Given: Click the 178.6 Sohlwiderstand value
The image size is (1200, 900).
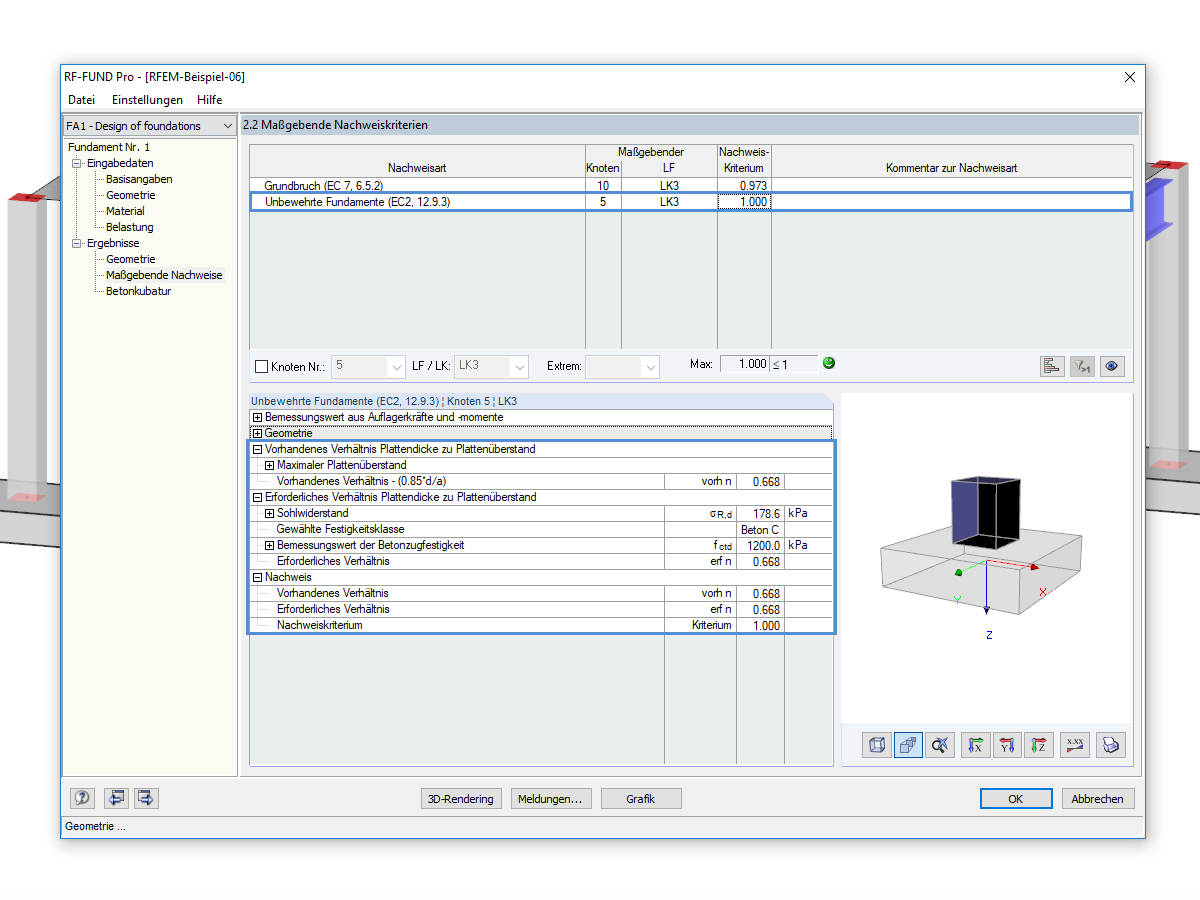Looking at the screenshot, I should click(x=760, y=513).
